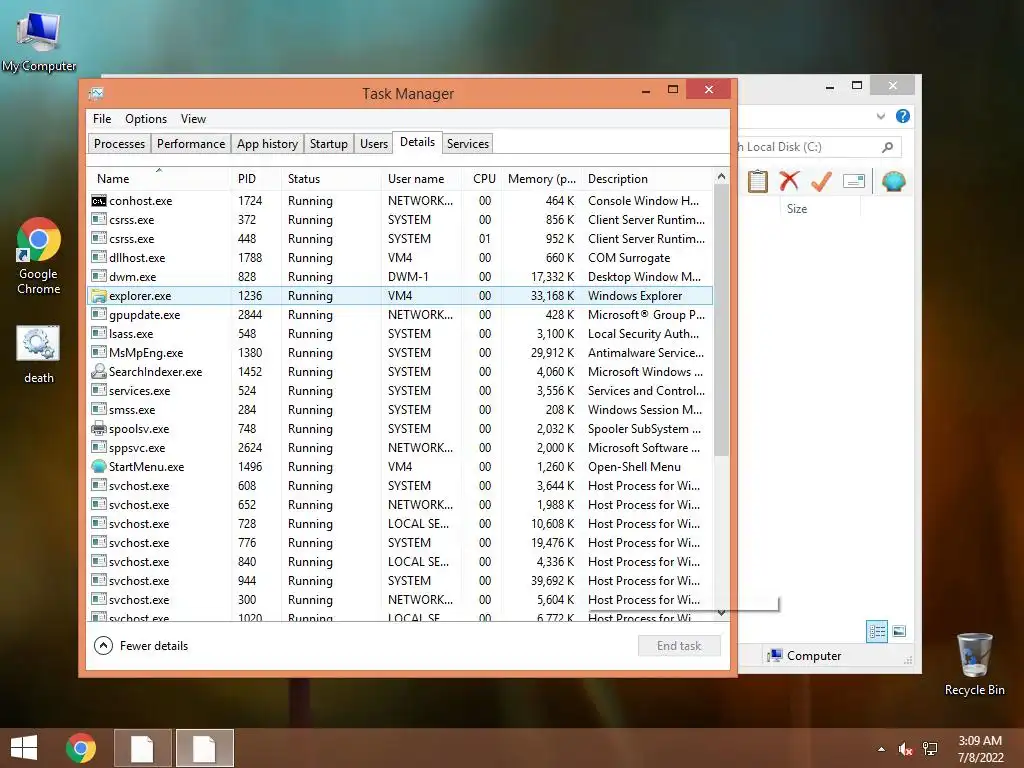Switch Explorer to details view icon

point(876,631)
